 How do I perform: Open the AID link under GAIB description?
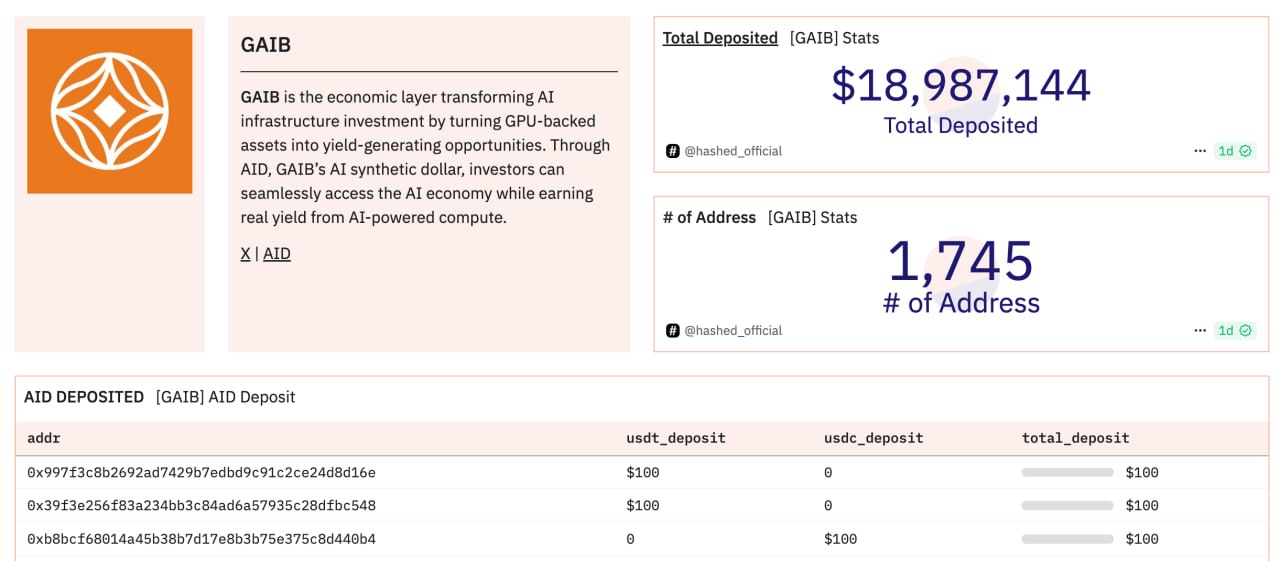(x=277, y=254)
